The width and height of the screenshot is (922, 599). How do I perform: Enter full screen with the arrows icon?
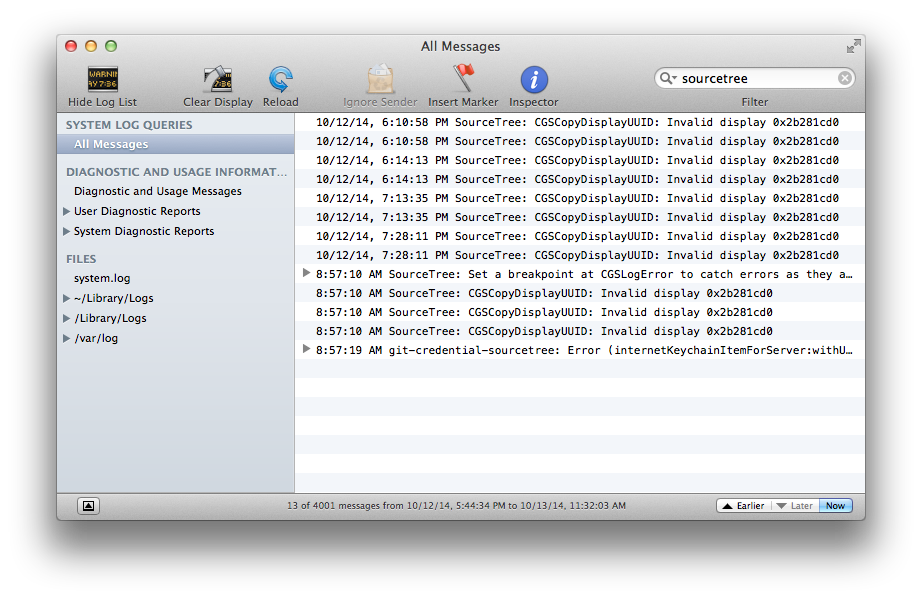853,46
